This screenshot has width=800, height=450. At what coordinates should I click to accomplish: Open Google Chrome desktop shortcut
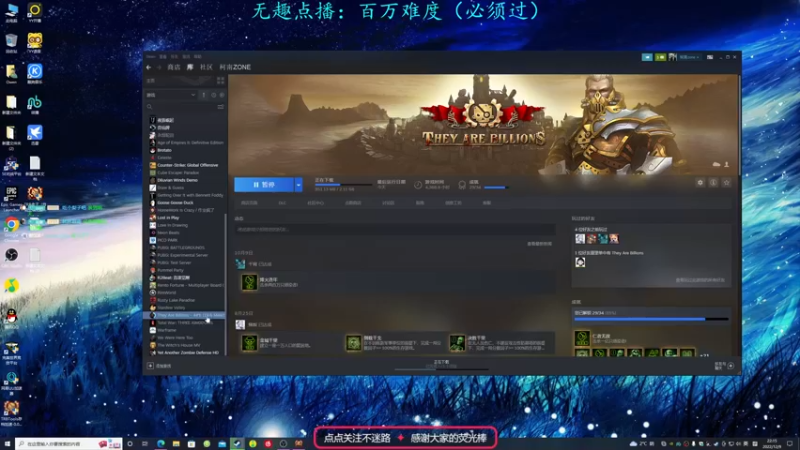[11, 227]
